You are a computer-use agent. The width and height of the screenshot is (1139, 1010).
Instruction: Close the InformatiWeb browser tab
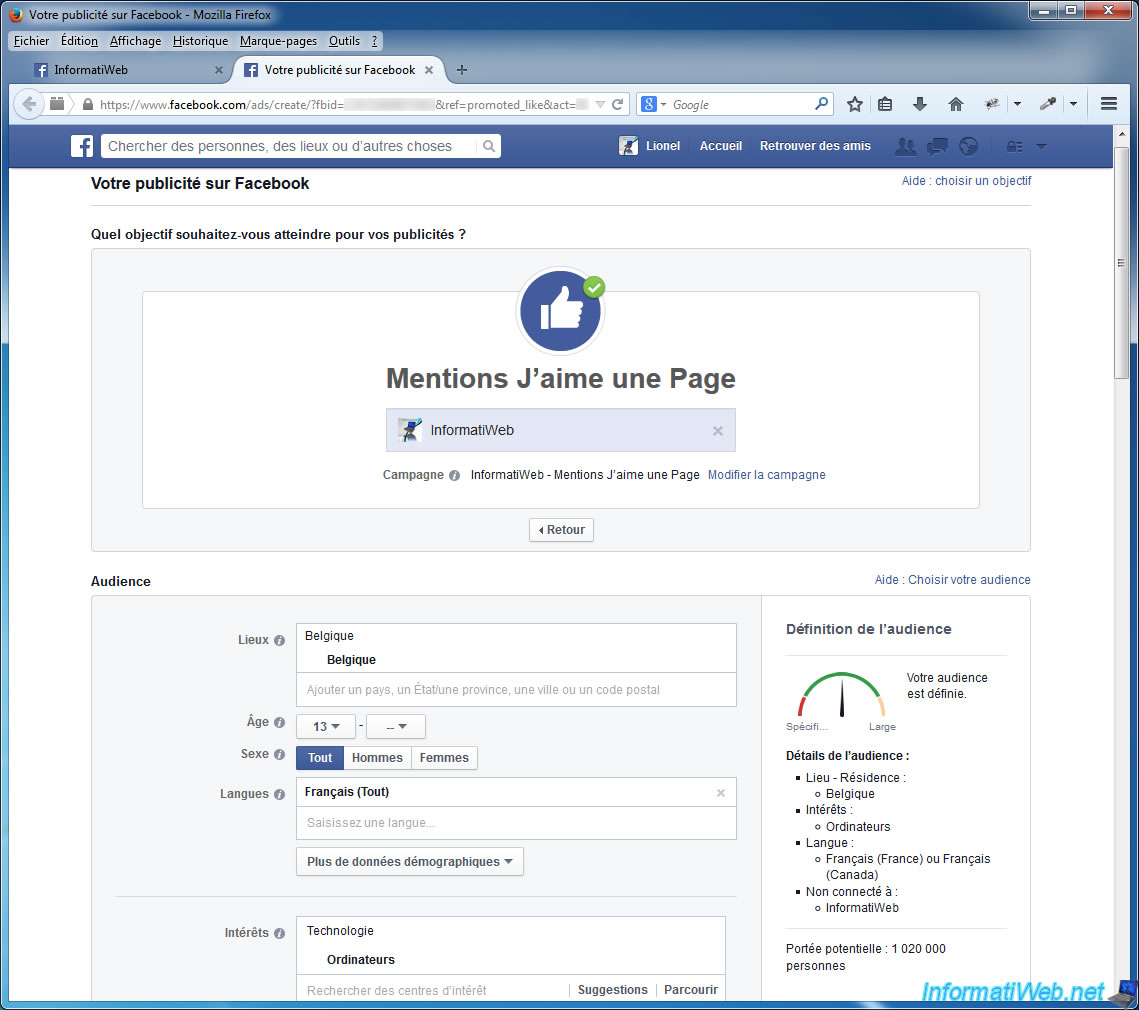tap(219, 70)
